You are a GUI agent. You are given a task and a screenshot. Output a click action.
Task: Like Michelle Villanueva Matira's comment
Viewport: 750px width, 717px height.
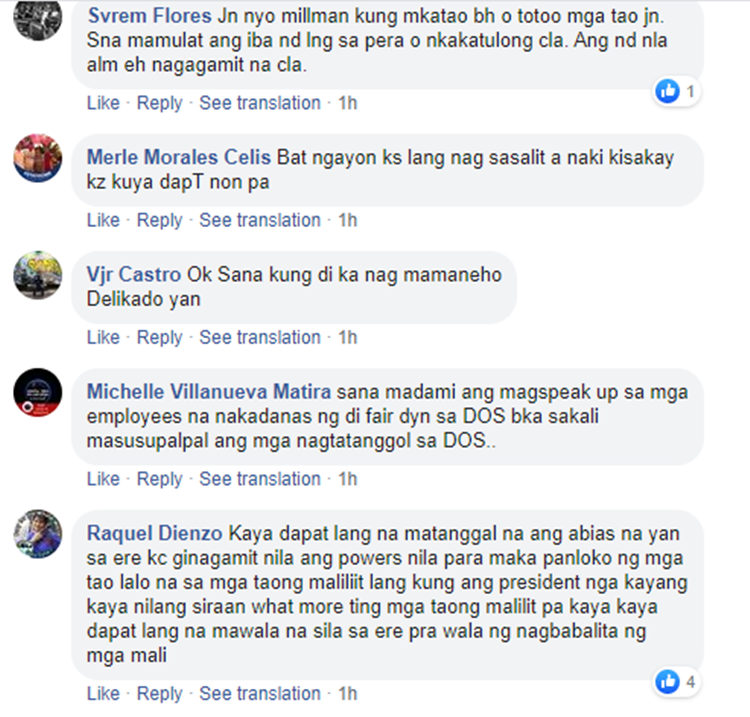coord(103,479)
